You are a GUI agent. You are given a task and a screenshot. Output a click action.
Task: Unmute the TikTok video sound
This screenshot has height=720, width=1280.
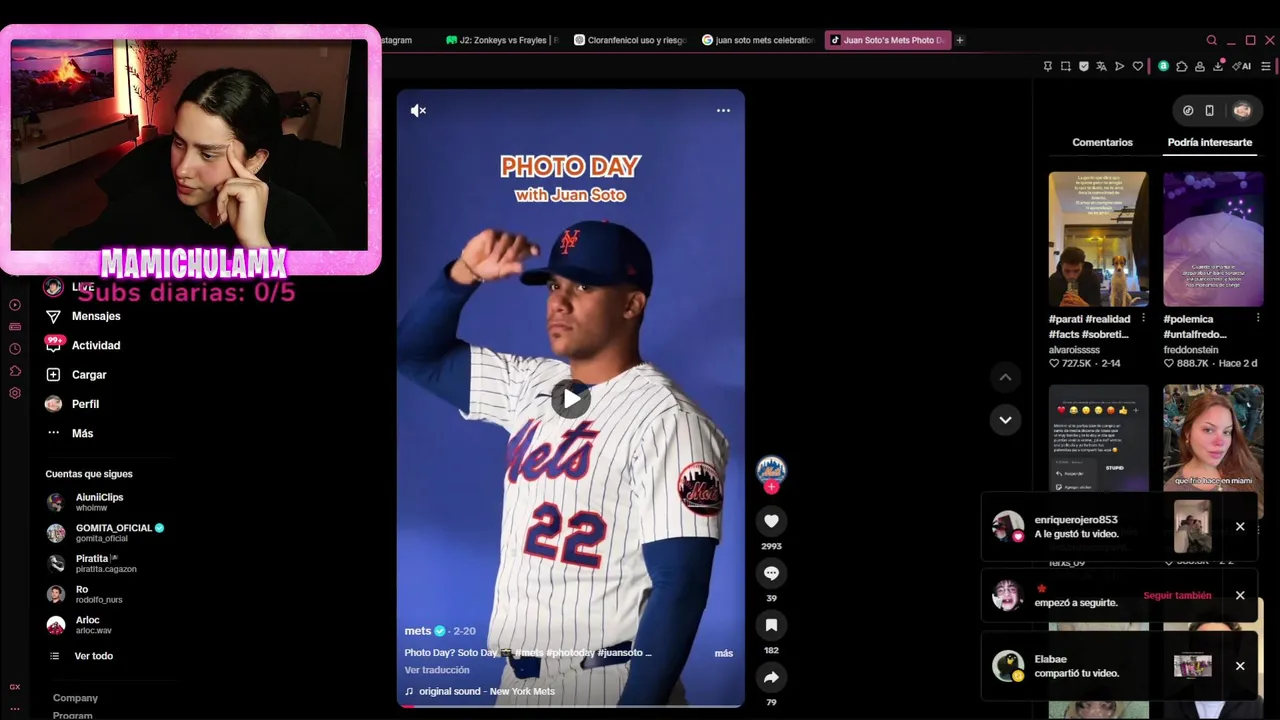(418, 111)
